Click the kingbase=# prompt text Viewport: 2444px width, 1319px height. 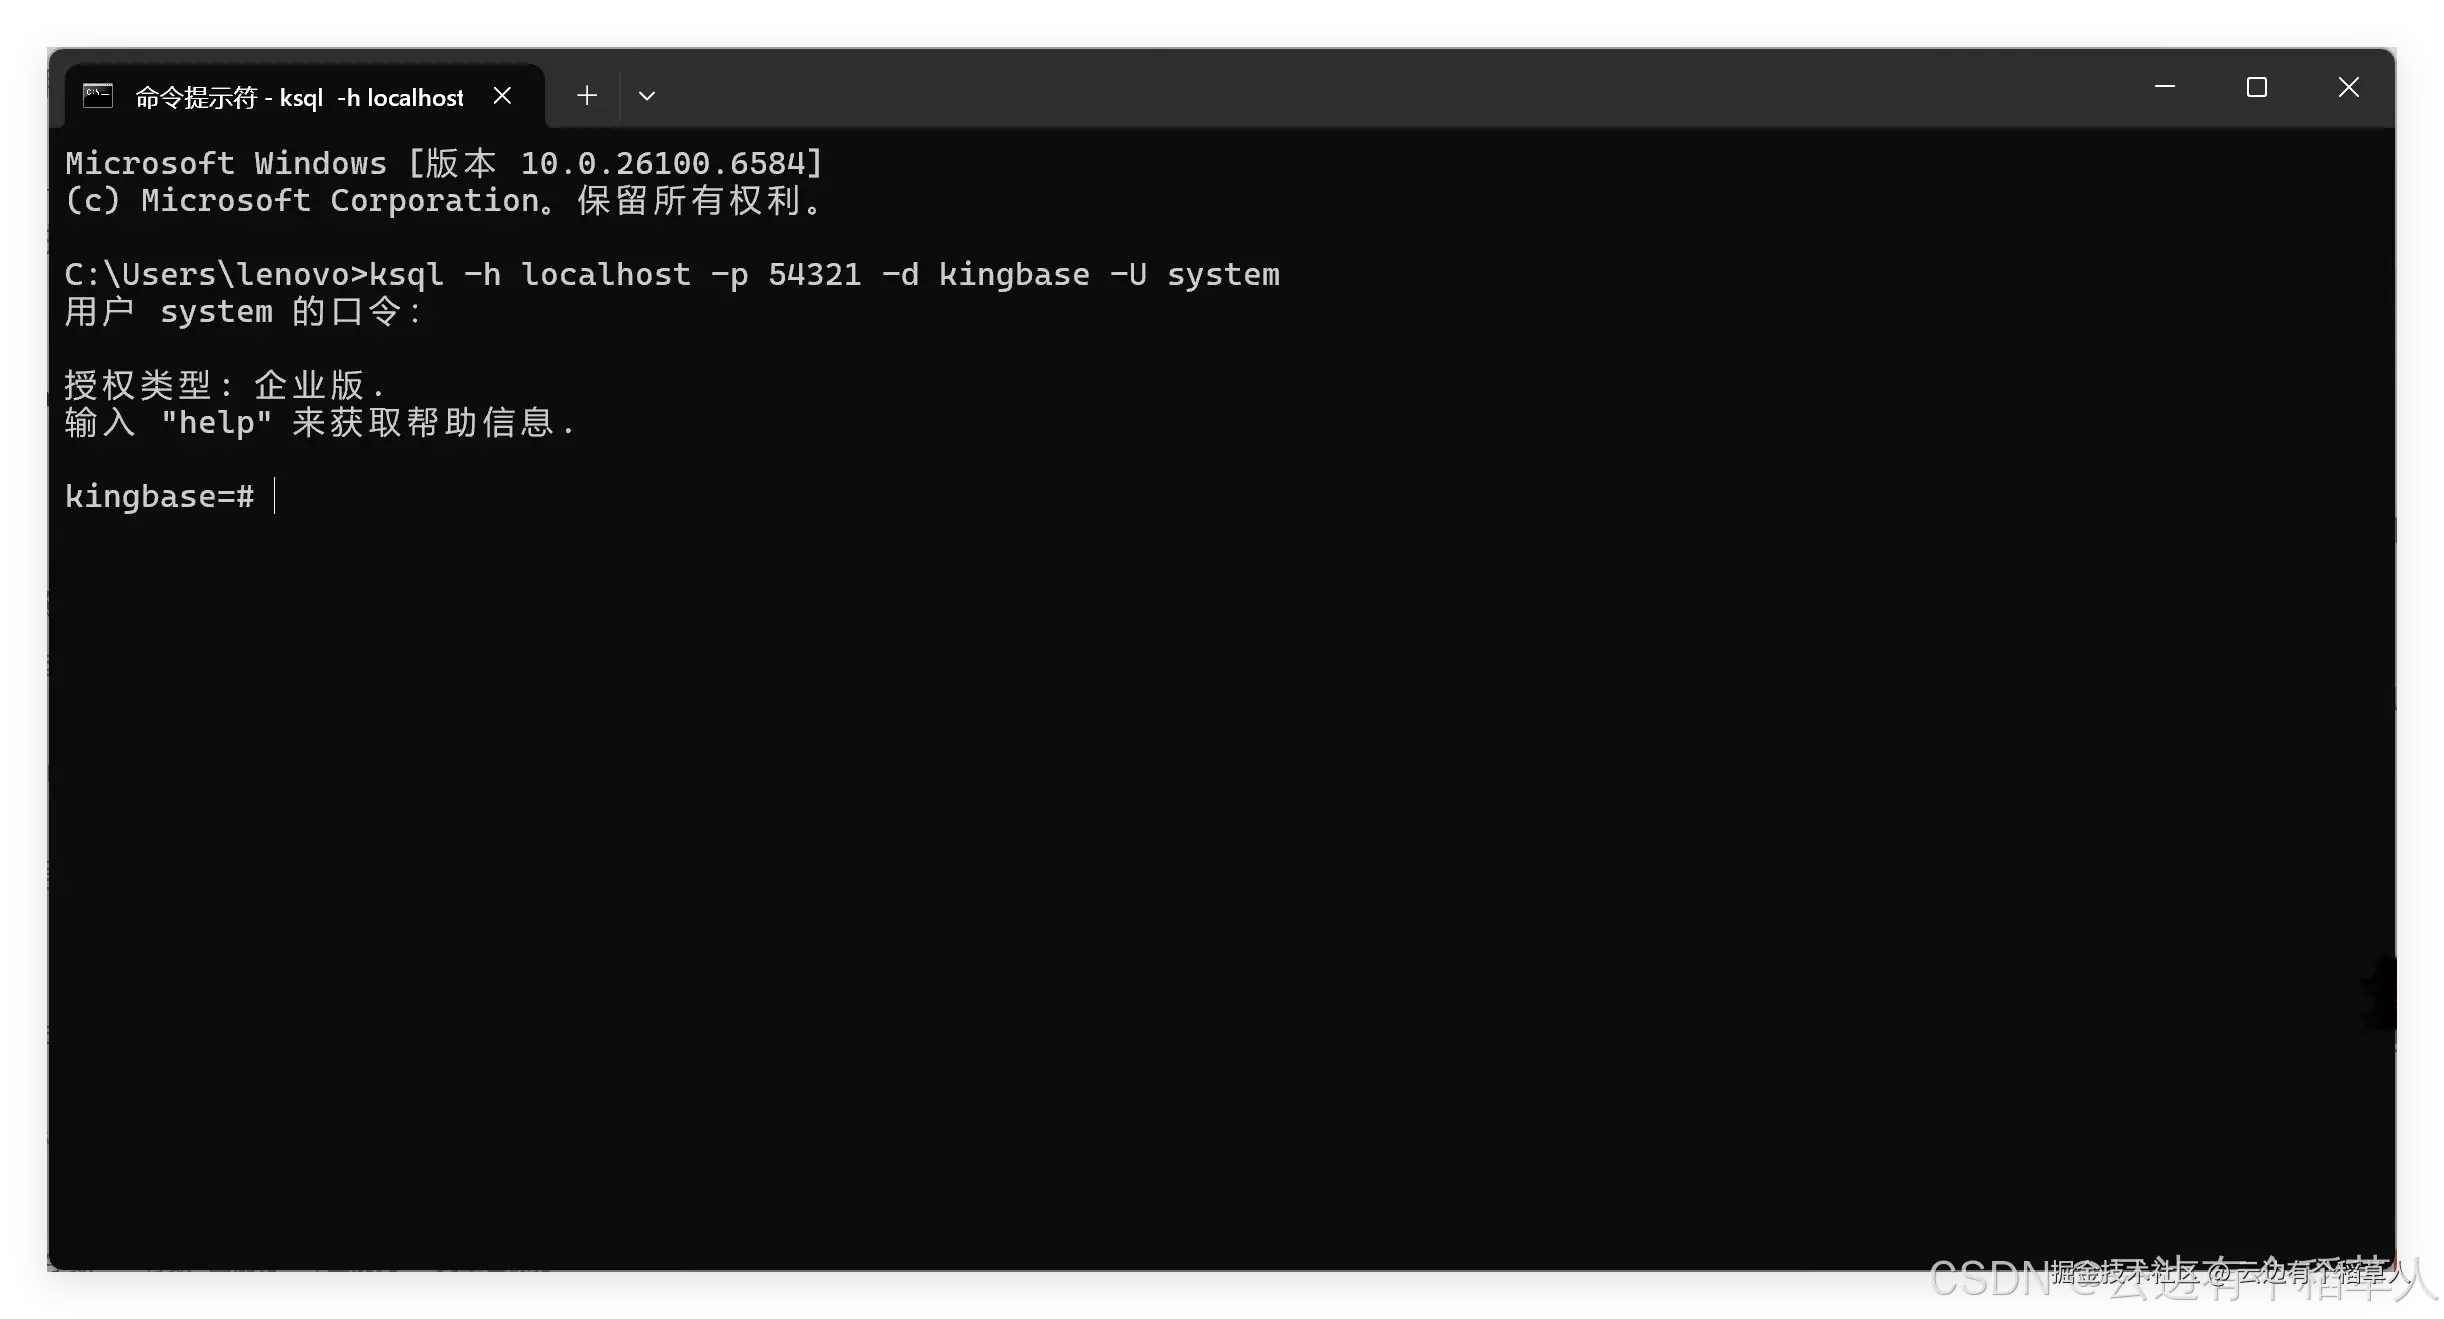pos(159,496)
